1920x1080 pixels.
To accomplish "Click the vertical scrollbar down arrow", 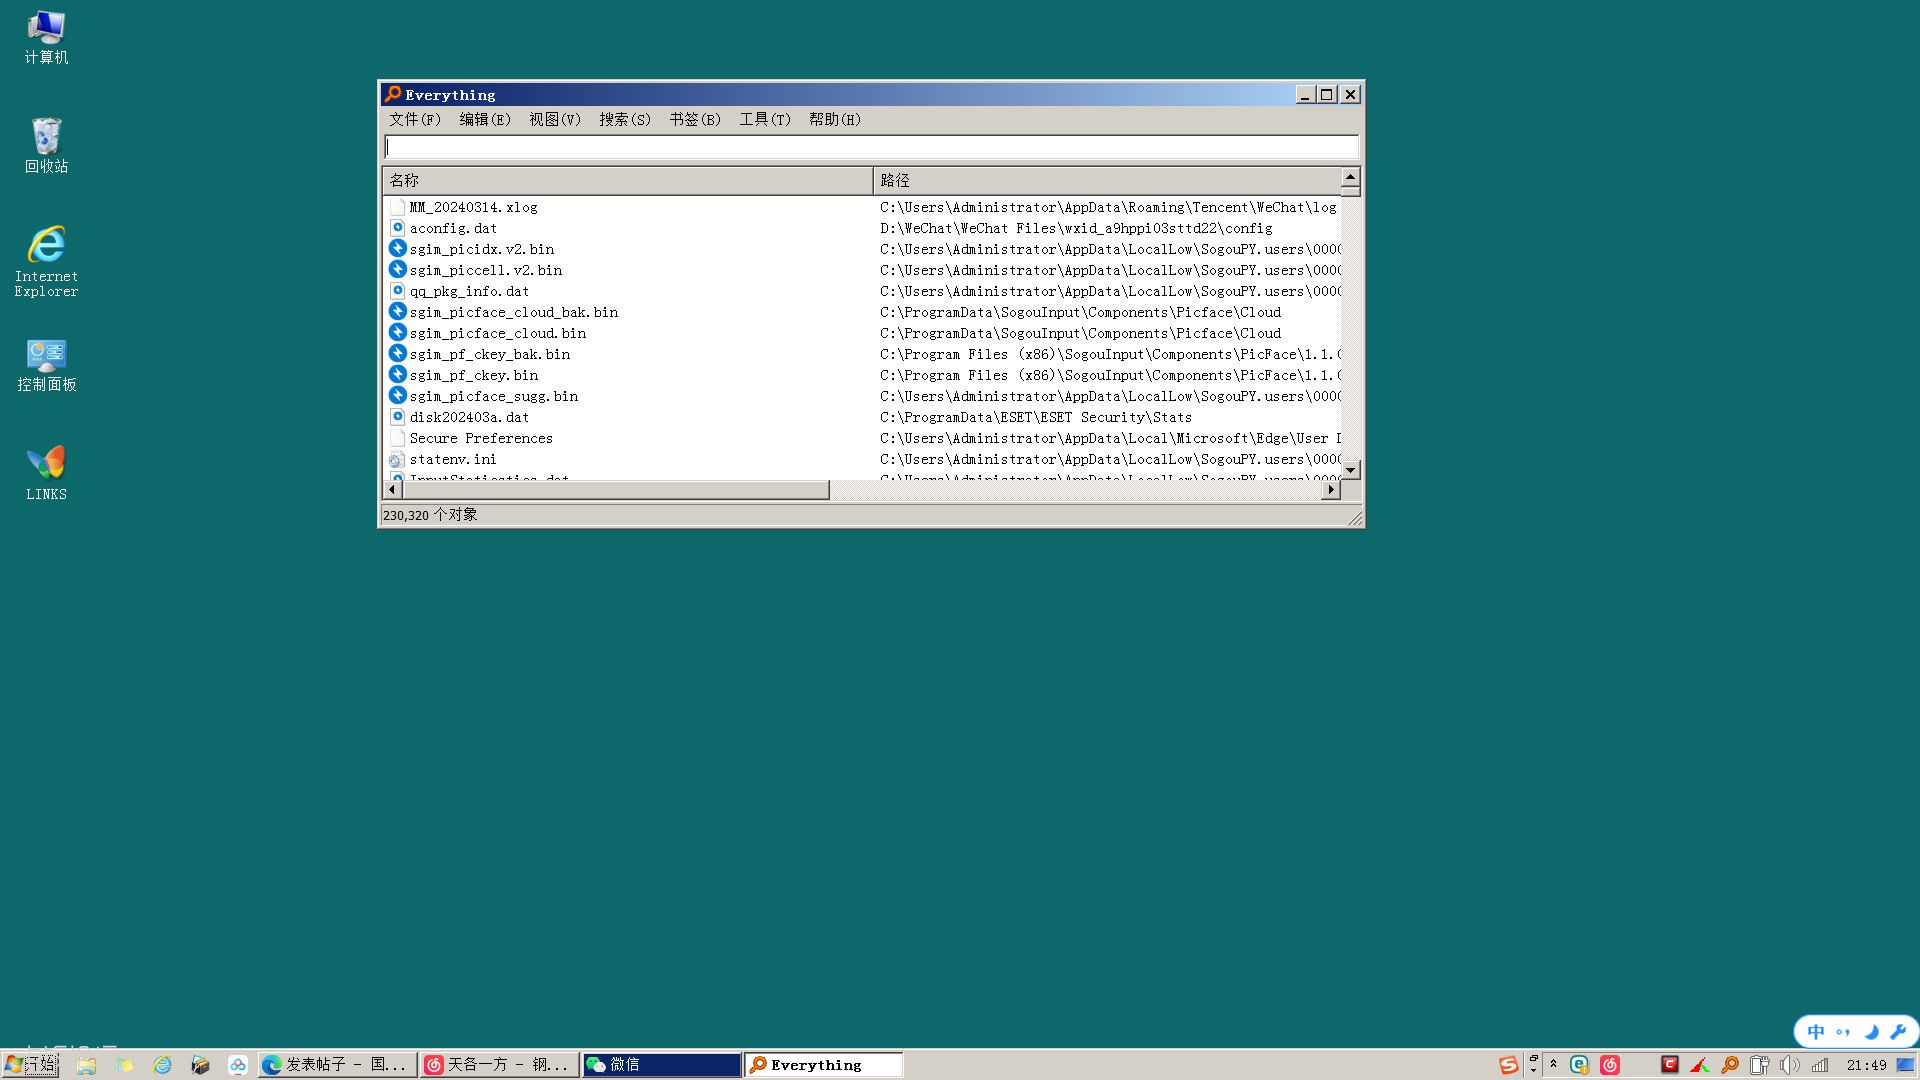I will 1350,470.
